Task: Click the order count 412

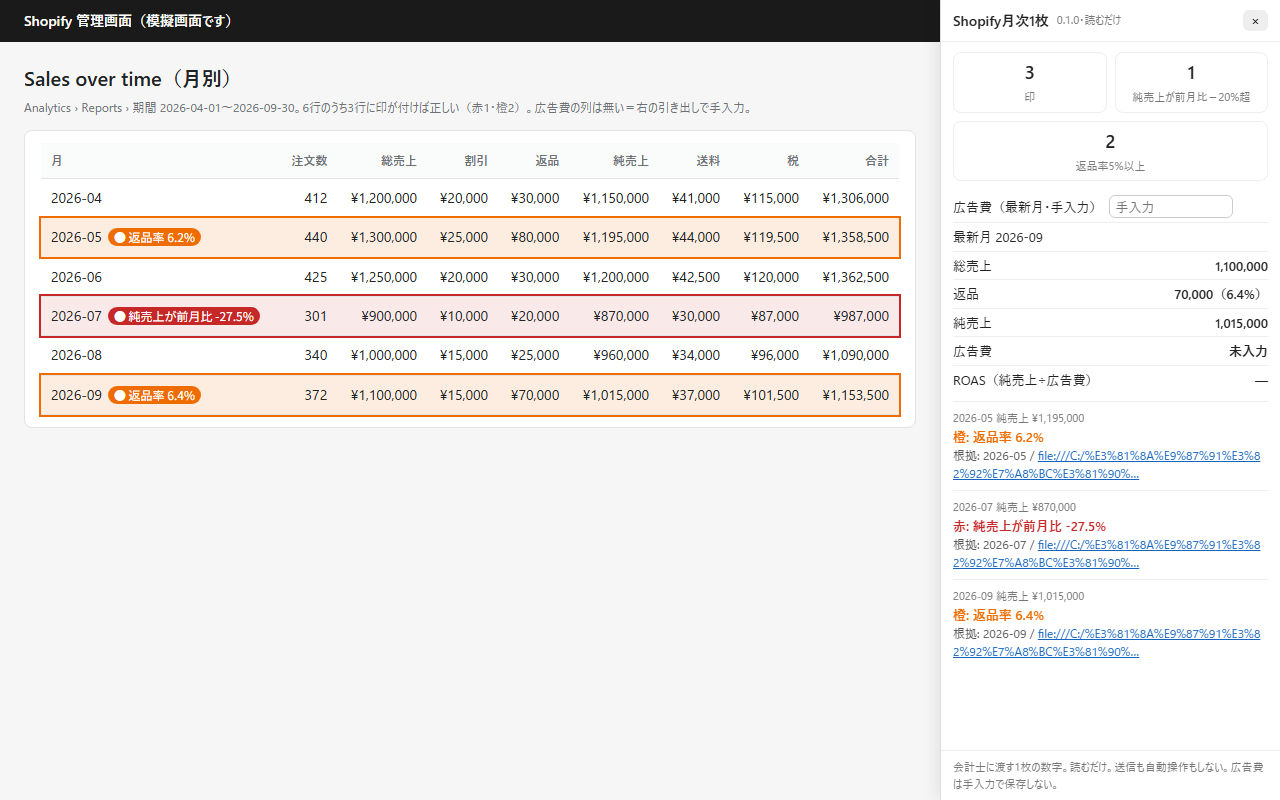Action: (316, 198)
